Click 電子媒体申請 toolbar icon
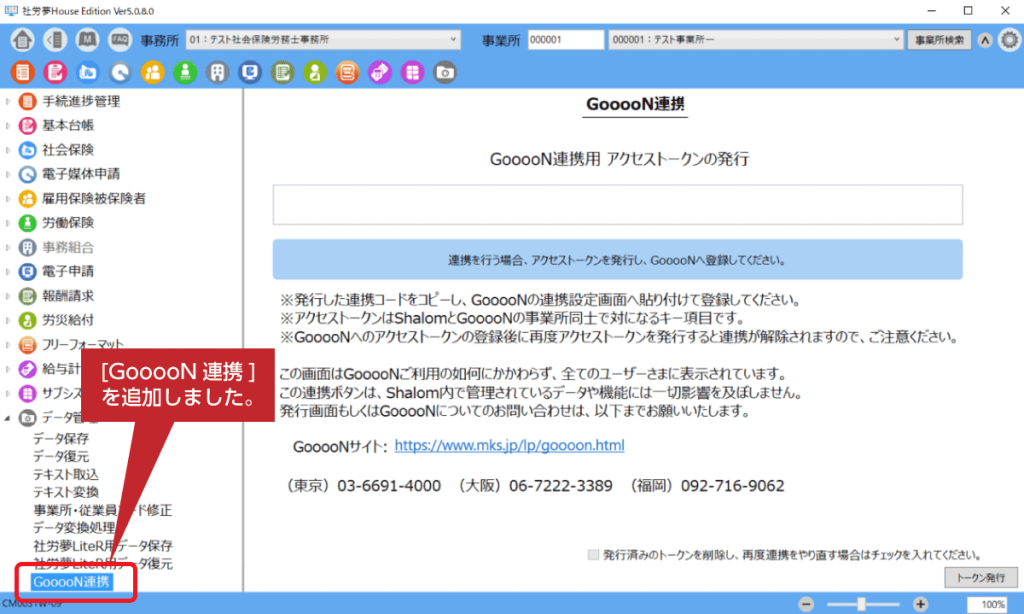The width and height of the screenshot is (1024, 614). (120, 73)
